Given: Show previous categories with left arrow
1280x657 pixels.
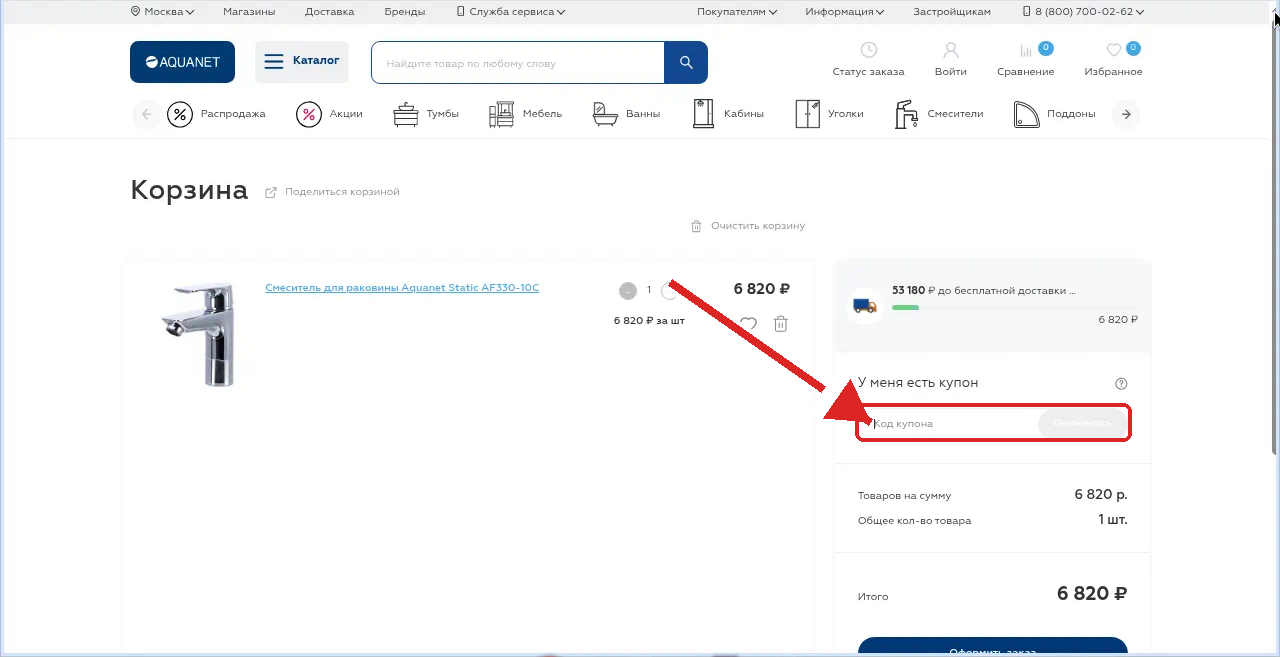Looking at the screenshot, I should (x=146, y=114).
